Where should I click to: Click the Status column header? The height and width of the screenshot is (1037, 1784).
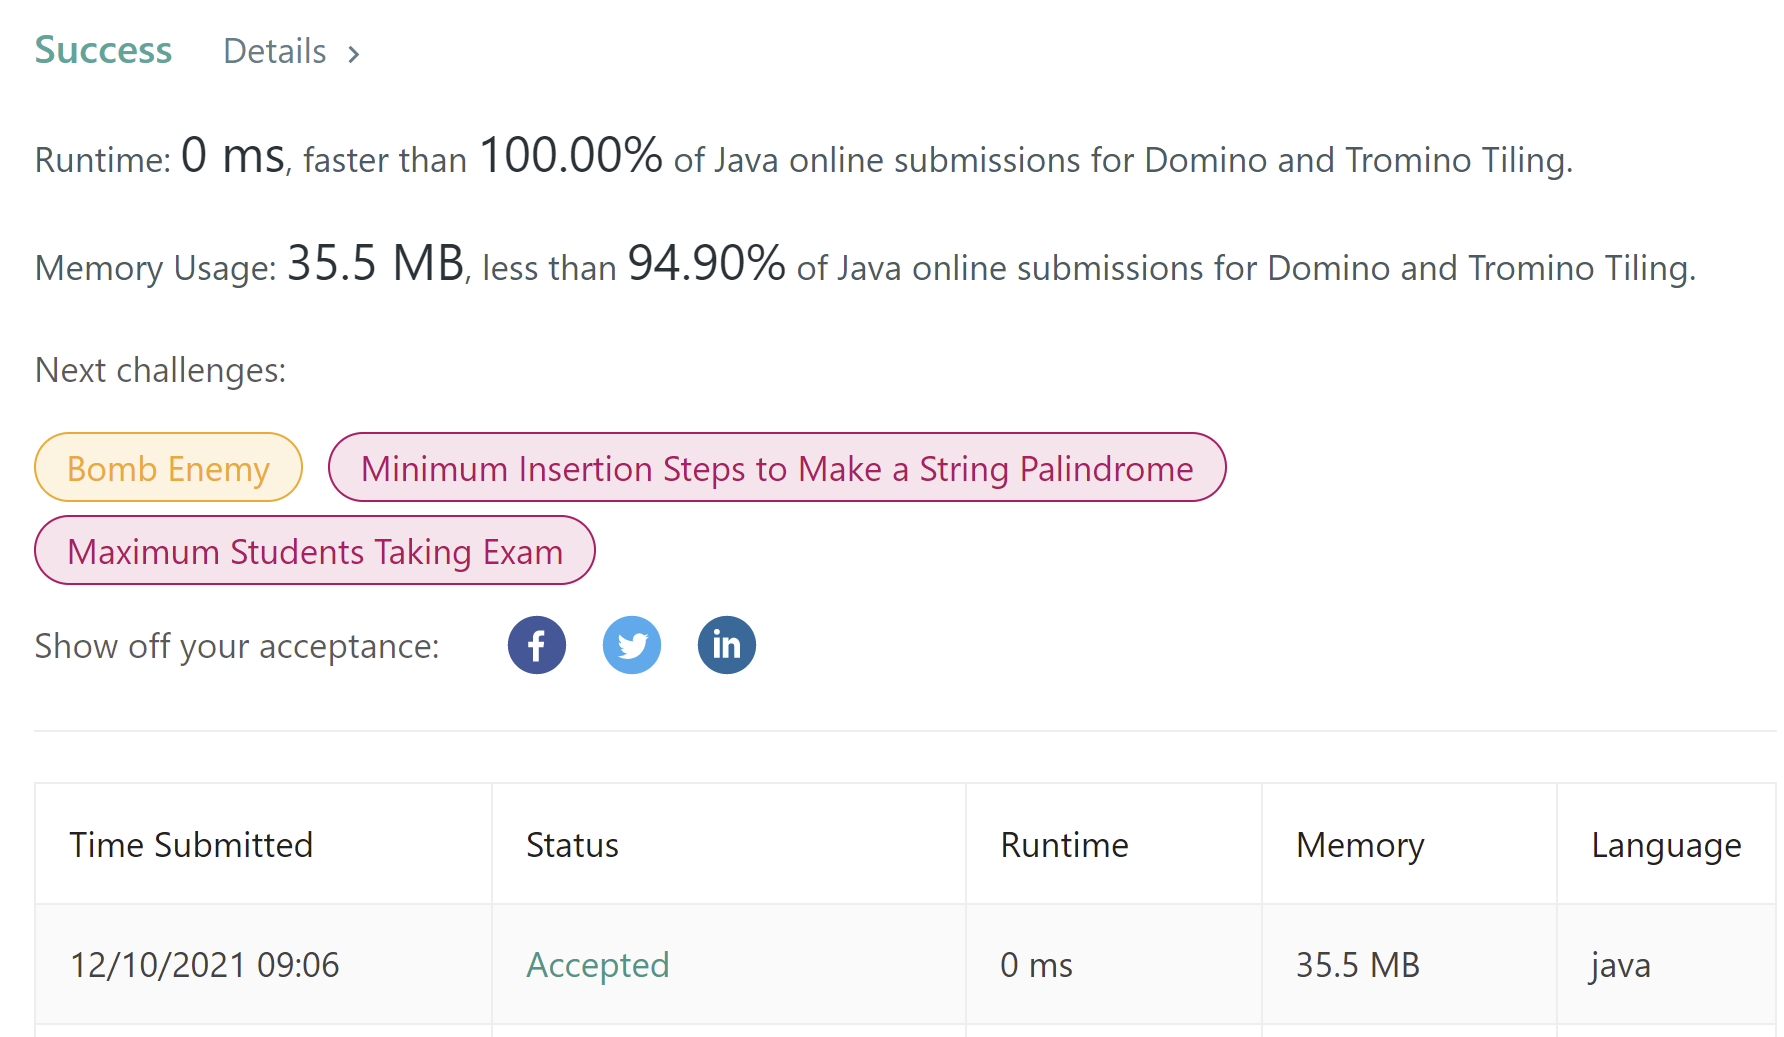pyautogui.click(x=572, y=845)
